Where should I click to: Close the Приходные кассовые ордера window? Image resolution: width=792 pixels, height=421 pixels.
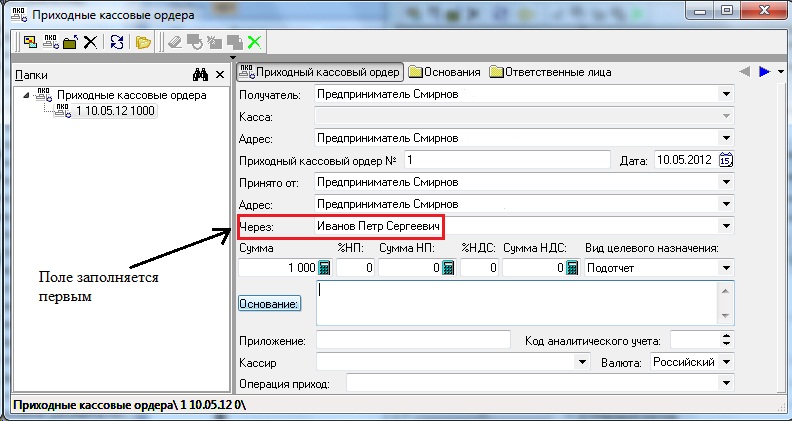coord(766,10)
